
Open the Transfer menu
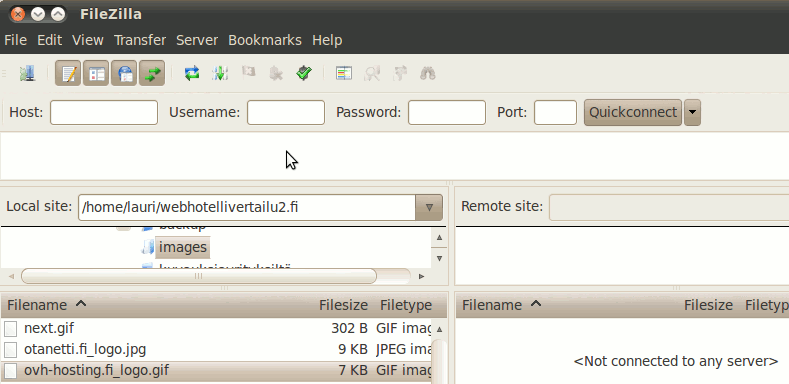pos(140,40)
